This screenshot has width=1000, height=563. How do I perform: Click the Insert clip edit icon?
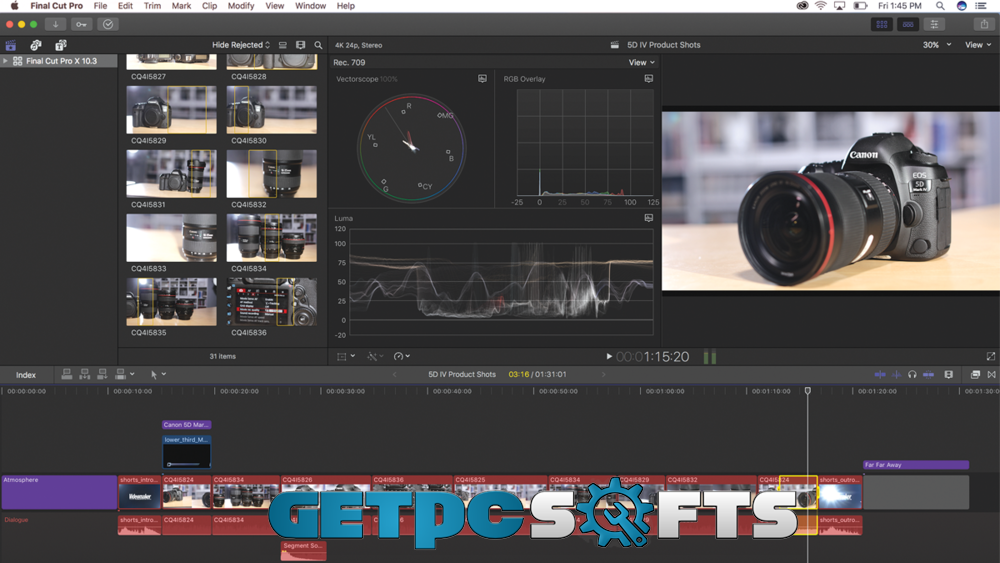[x=84, y=374]
